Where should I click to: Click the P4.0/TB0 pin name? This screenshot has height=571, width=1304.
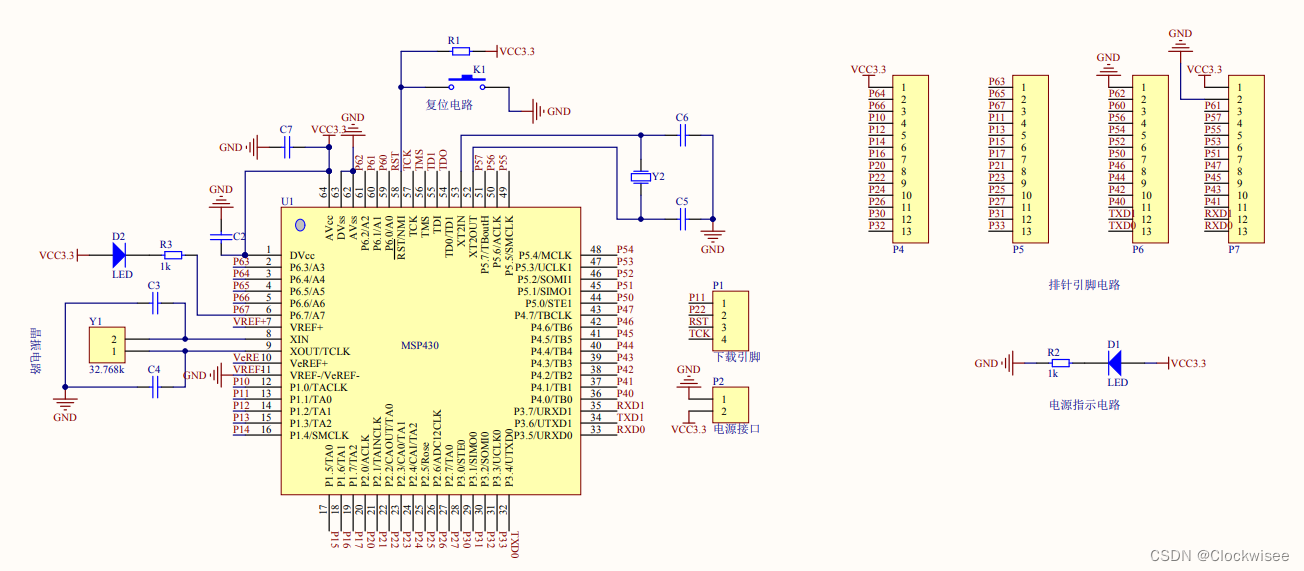point(551,399)
